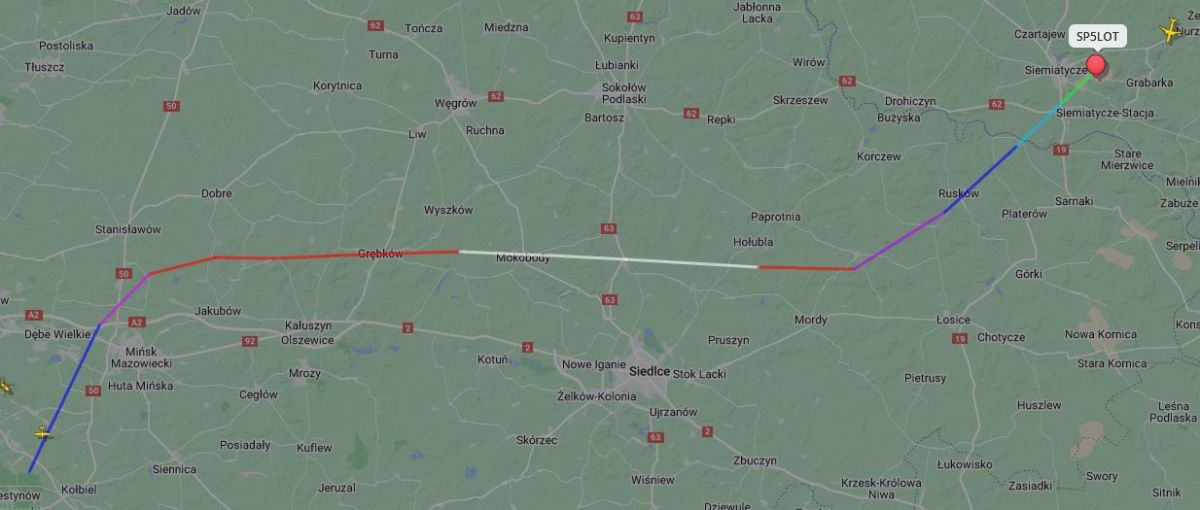
Task: Click the Węgrów town label
Action: coord(456,102)
